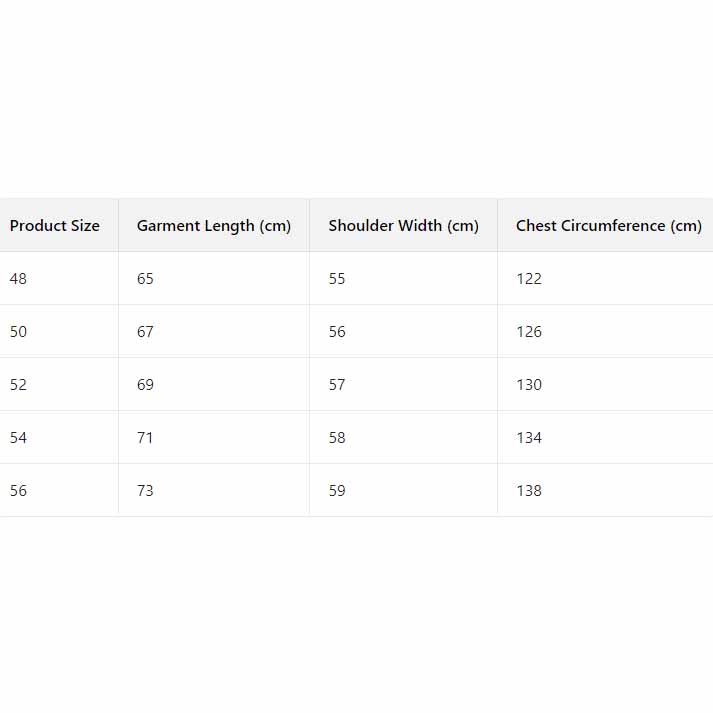Click garment length value 69
This screenshot has width=713, height=713.
point(146,385)
